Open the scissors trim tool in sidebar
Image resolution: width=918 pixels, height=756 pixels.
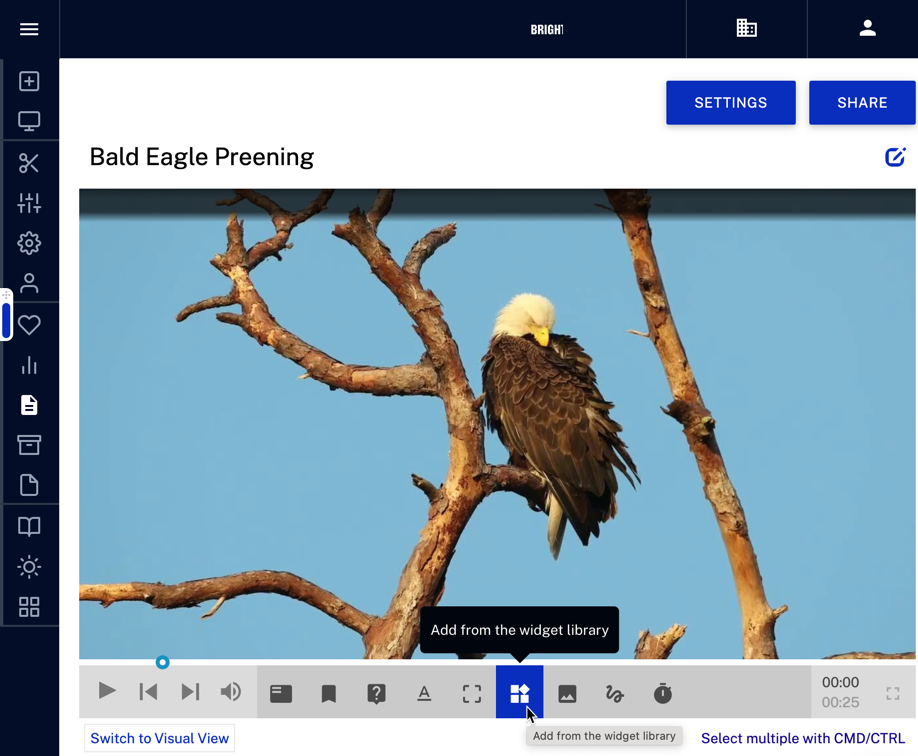pos(29,163)
